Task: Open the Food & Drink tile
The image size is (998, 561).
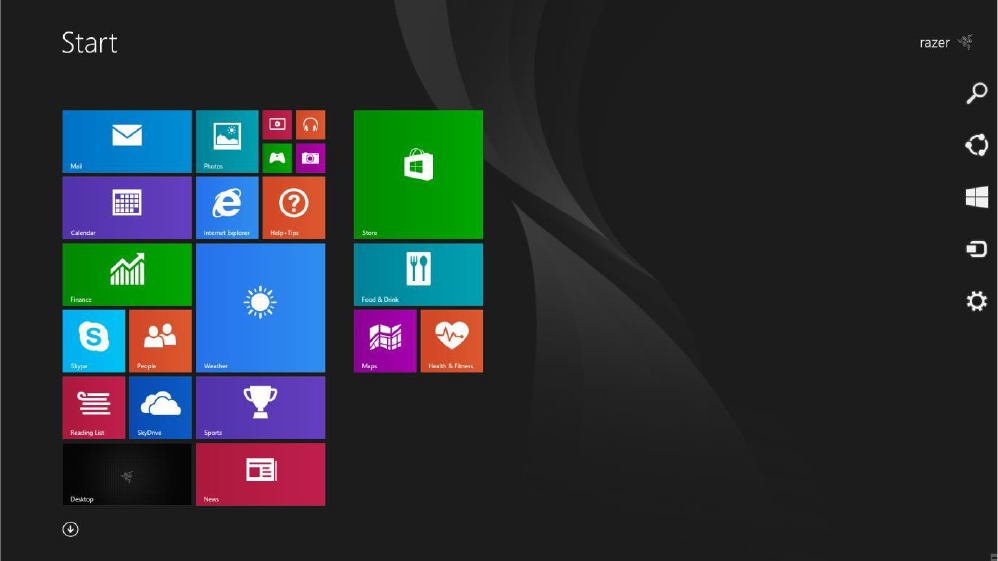Action: pyautogui.click(x=418, y=274)
